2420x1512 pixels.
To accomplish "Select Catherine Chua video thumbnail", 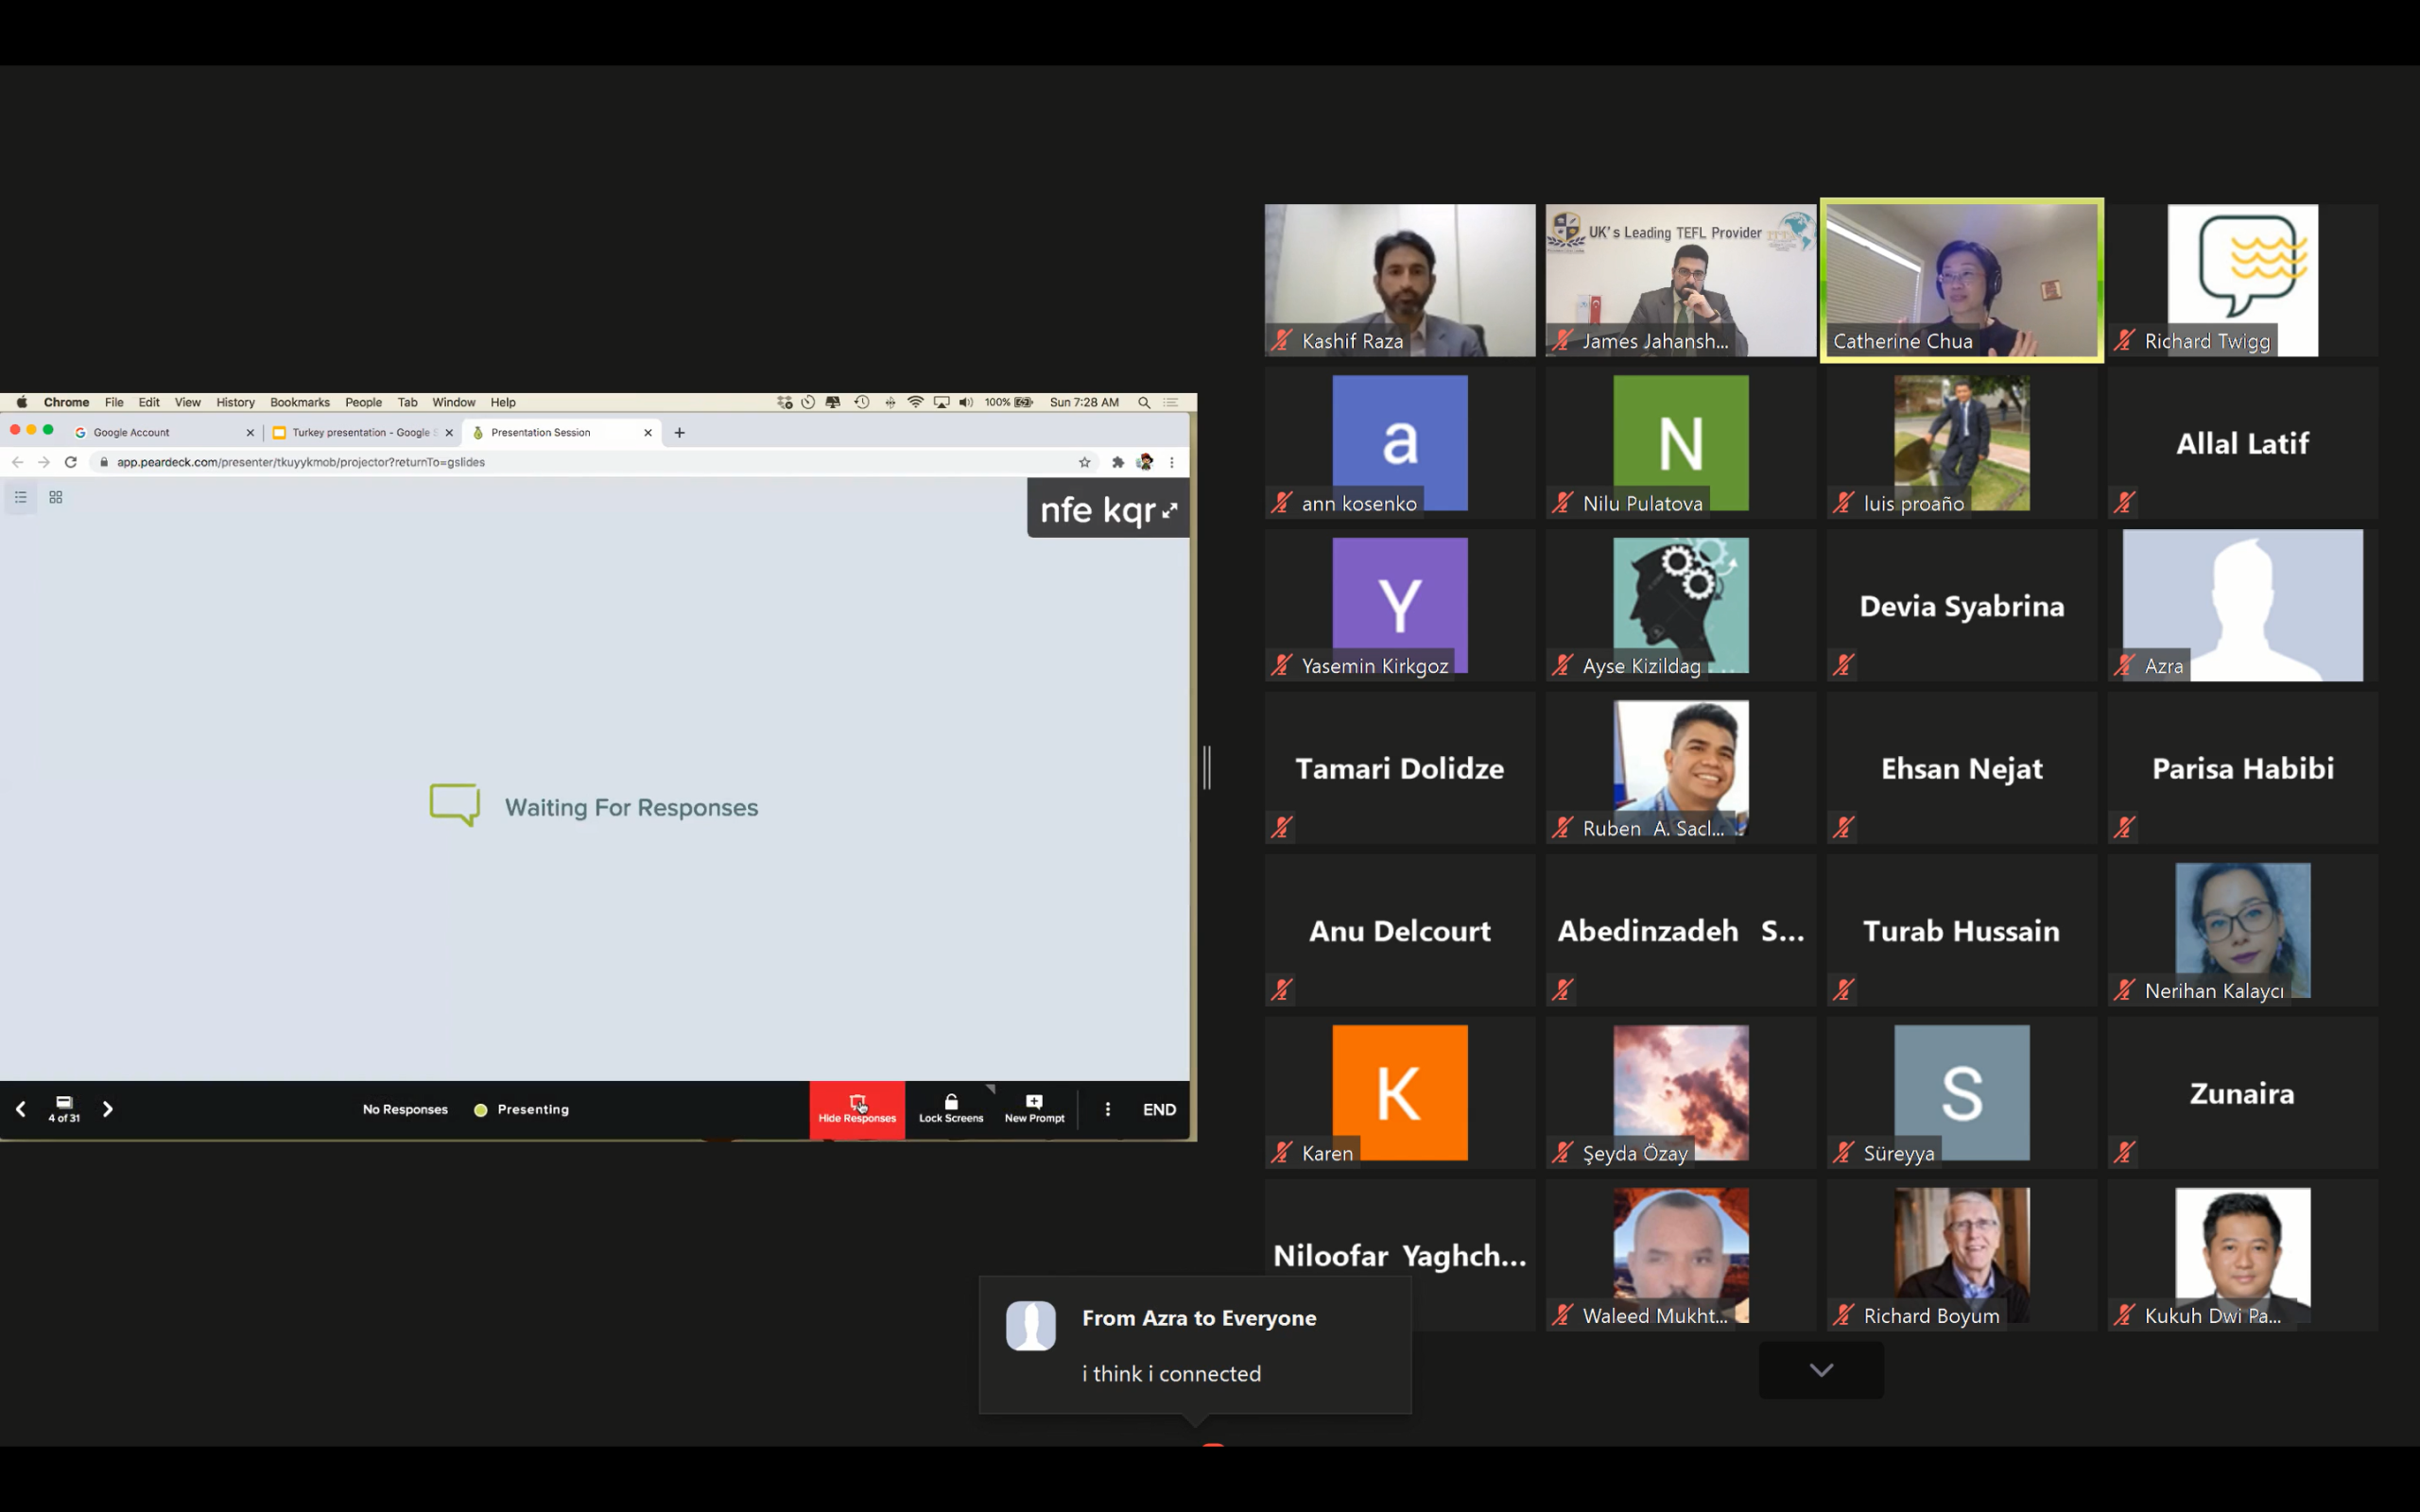I will (1961, 280).
